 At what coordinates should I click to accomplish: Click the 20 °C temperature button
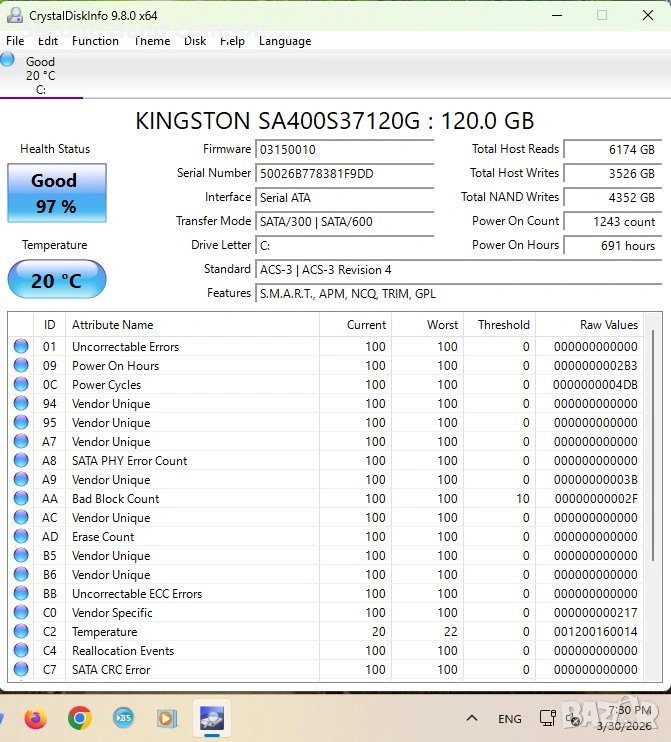click(x=56, y=280)
